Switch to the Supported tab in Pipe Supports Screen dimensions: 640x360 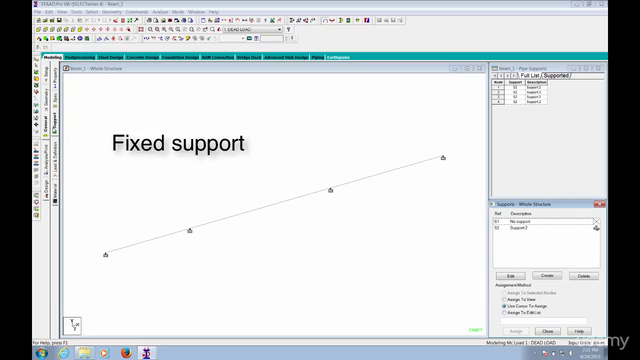556,76
